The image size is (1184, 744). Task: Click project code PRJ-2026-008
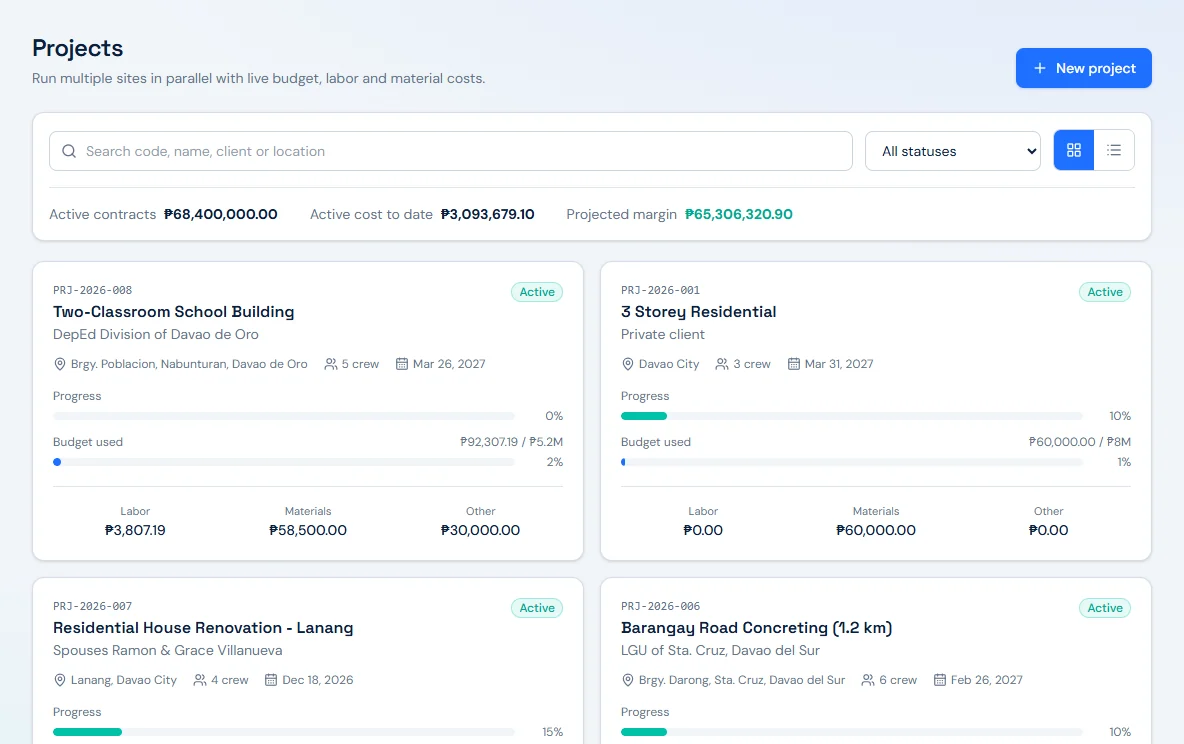point(93,290)
